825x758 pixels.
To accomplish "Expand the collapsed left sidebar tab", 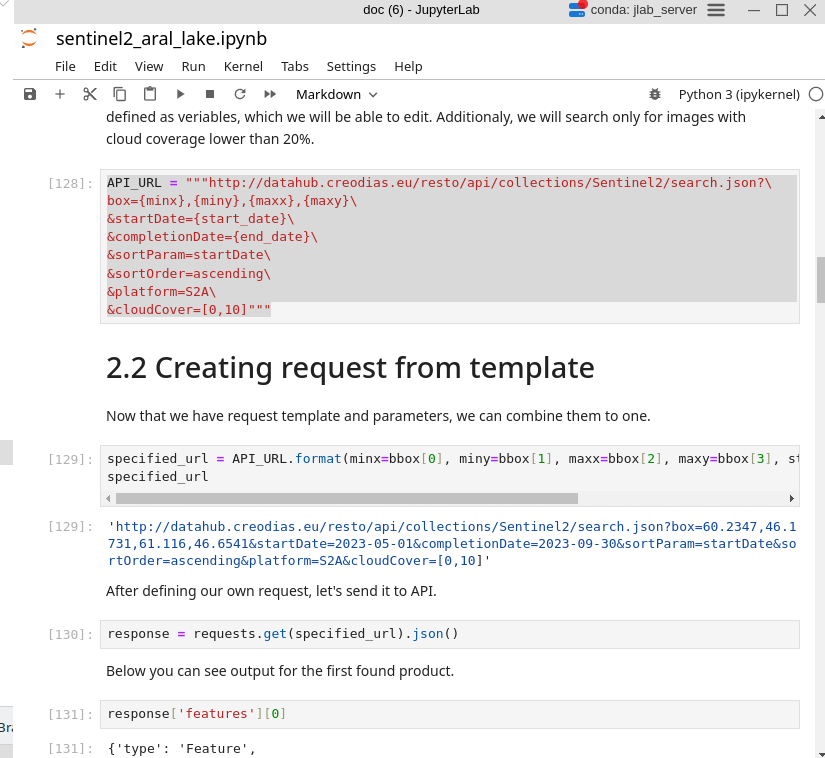I will pos(4,452).
